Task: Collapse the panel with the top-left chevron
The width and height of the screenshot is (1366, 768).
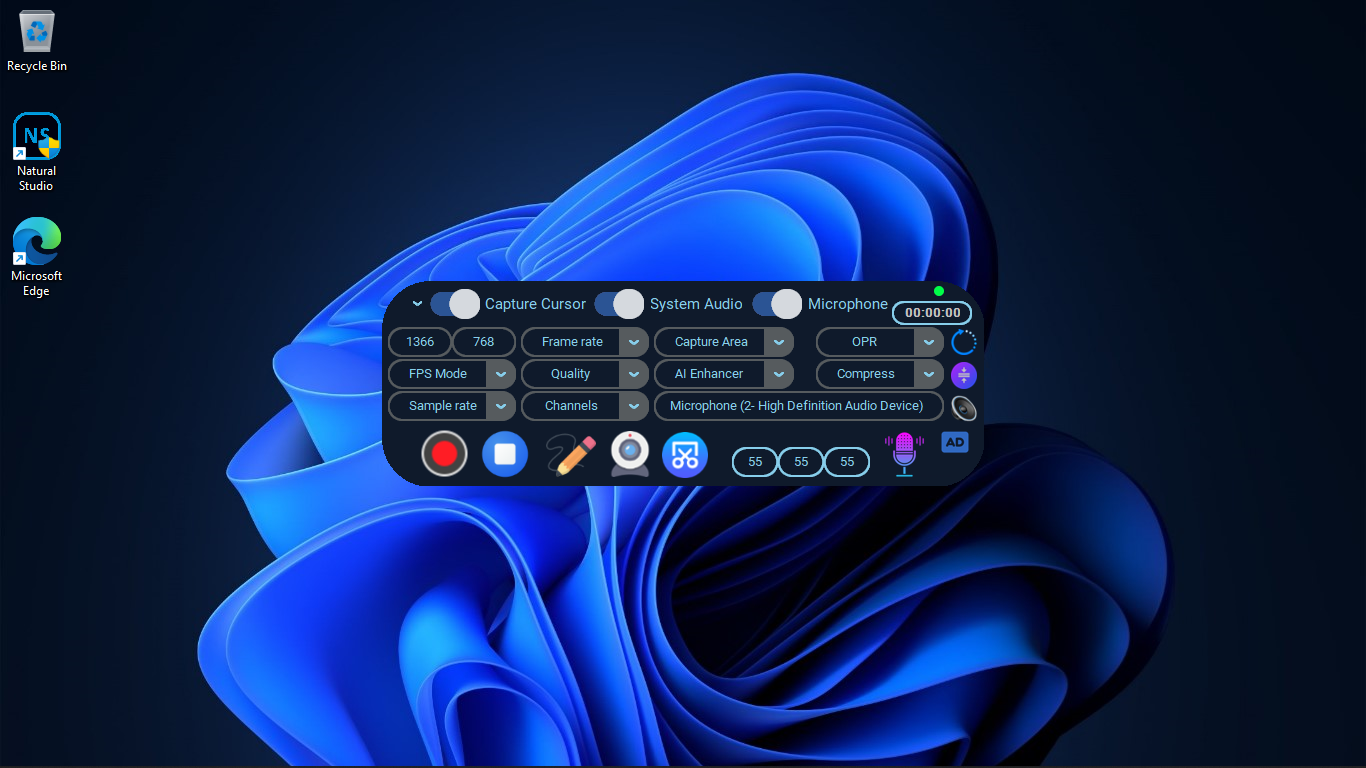Action: point(417,304)
